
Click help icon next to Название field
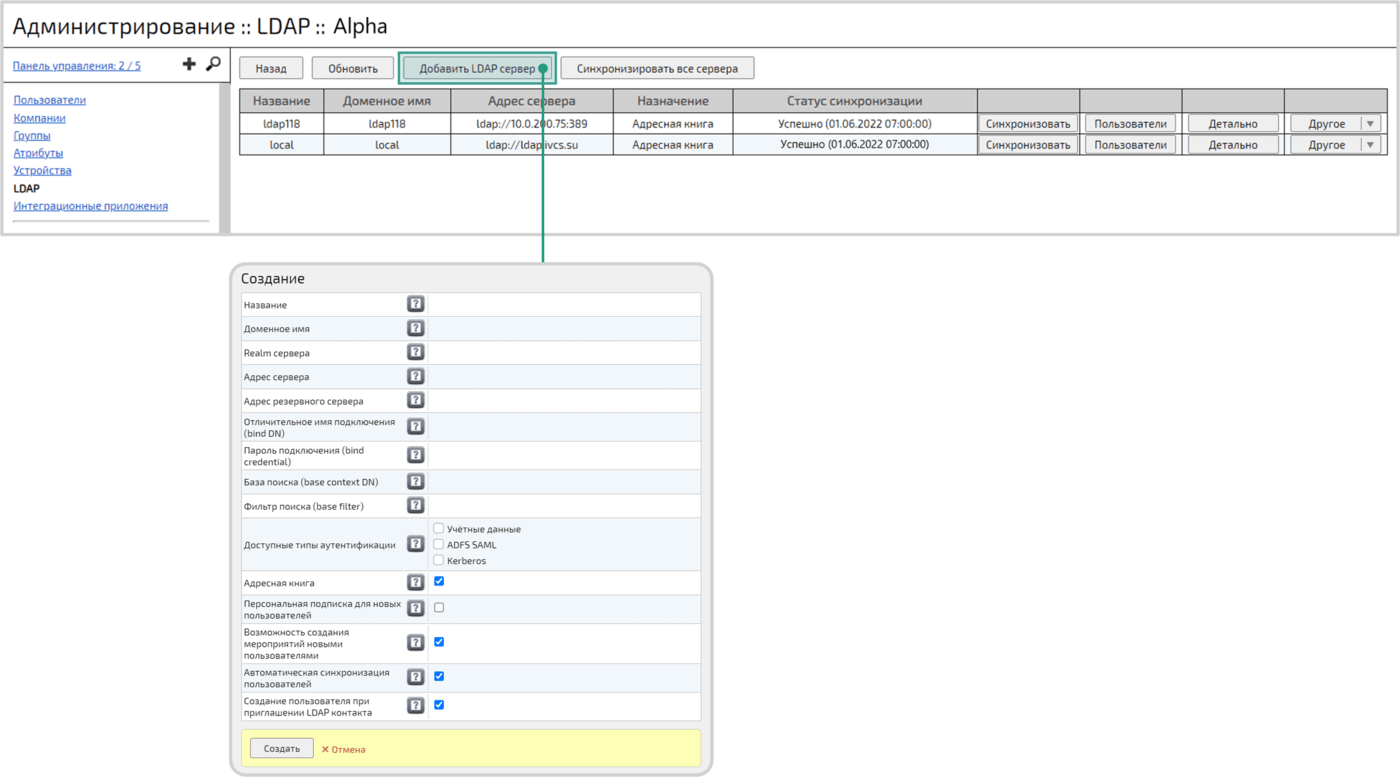[x=416, y=304]
